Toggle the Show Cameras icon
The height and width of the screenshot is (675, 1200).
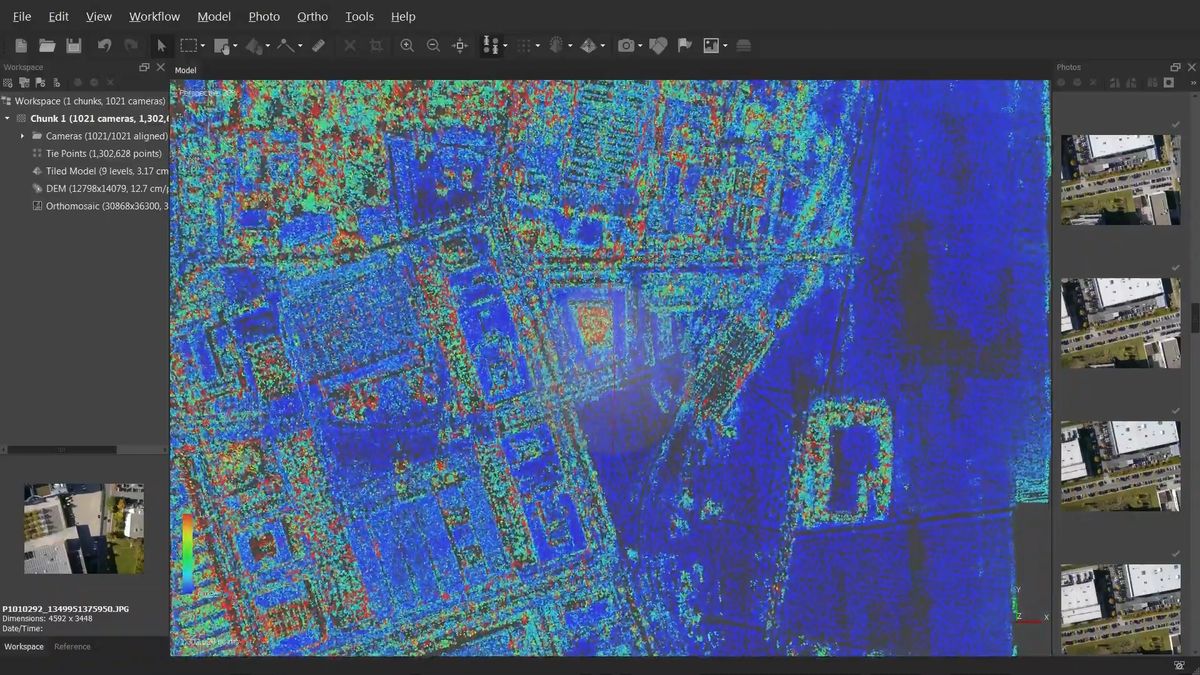(x=625, y=45)
